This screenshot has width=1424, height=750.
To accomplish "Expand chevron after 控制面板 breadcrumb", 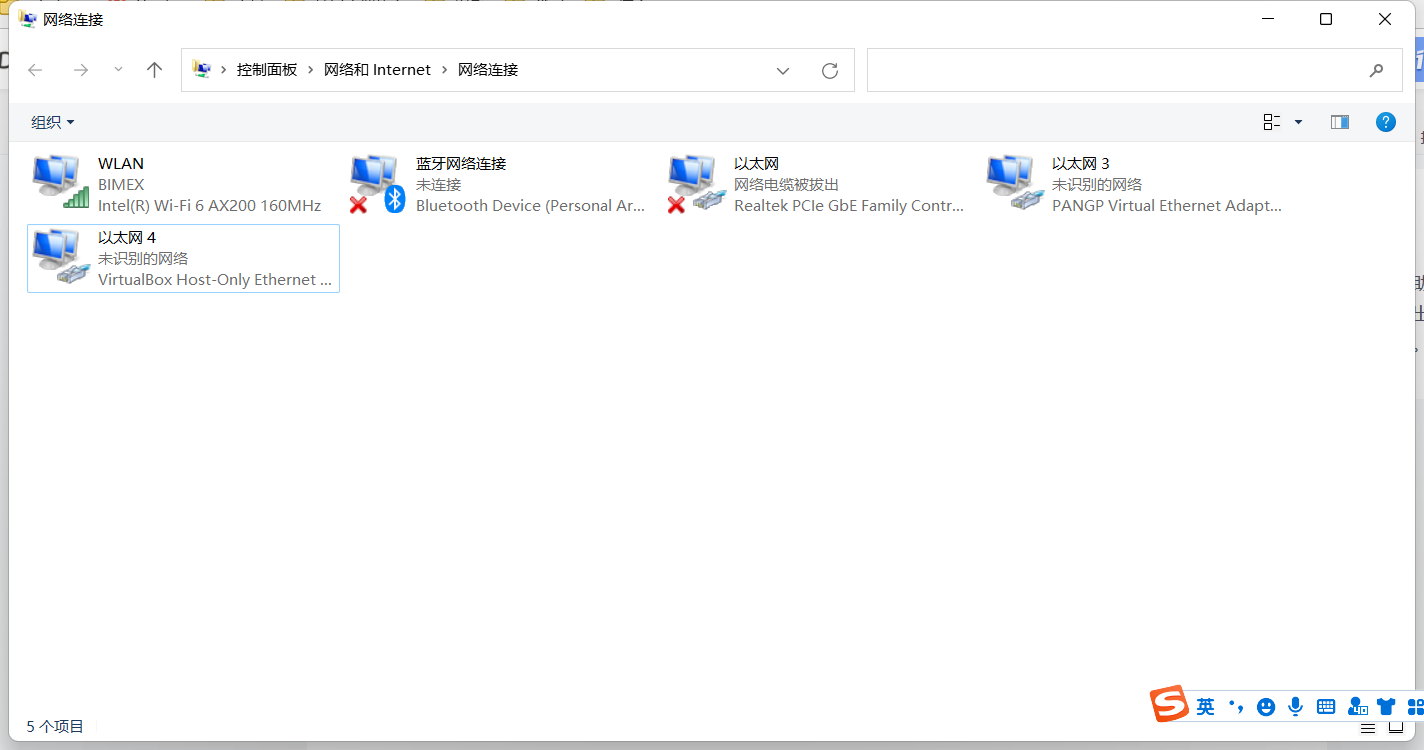I will pyautogui.click(x=311, y=70).
